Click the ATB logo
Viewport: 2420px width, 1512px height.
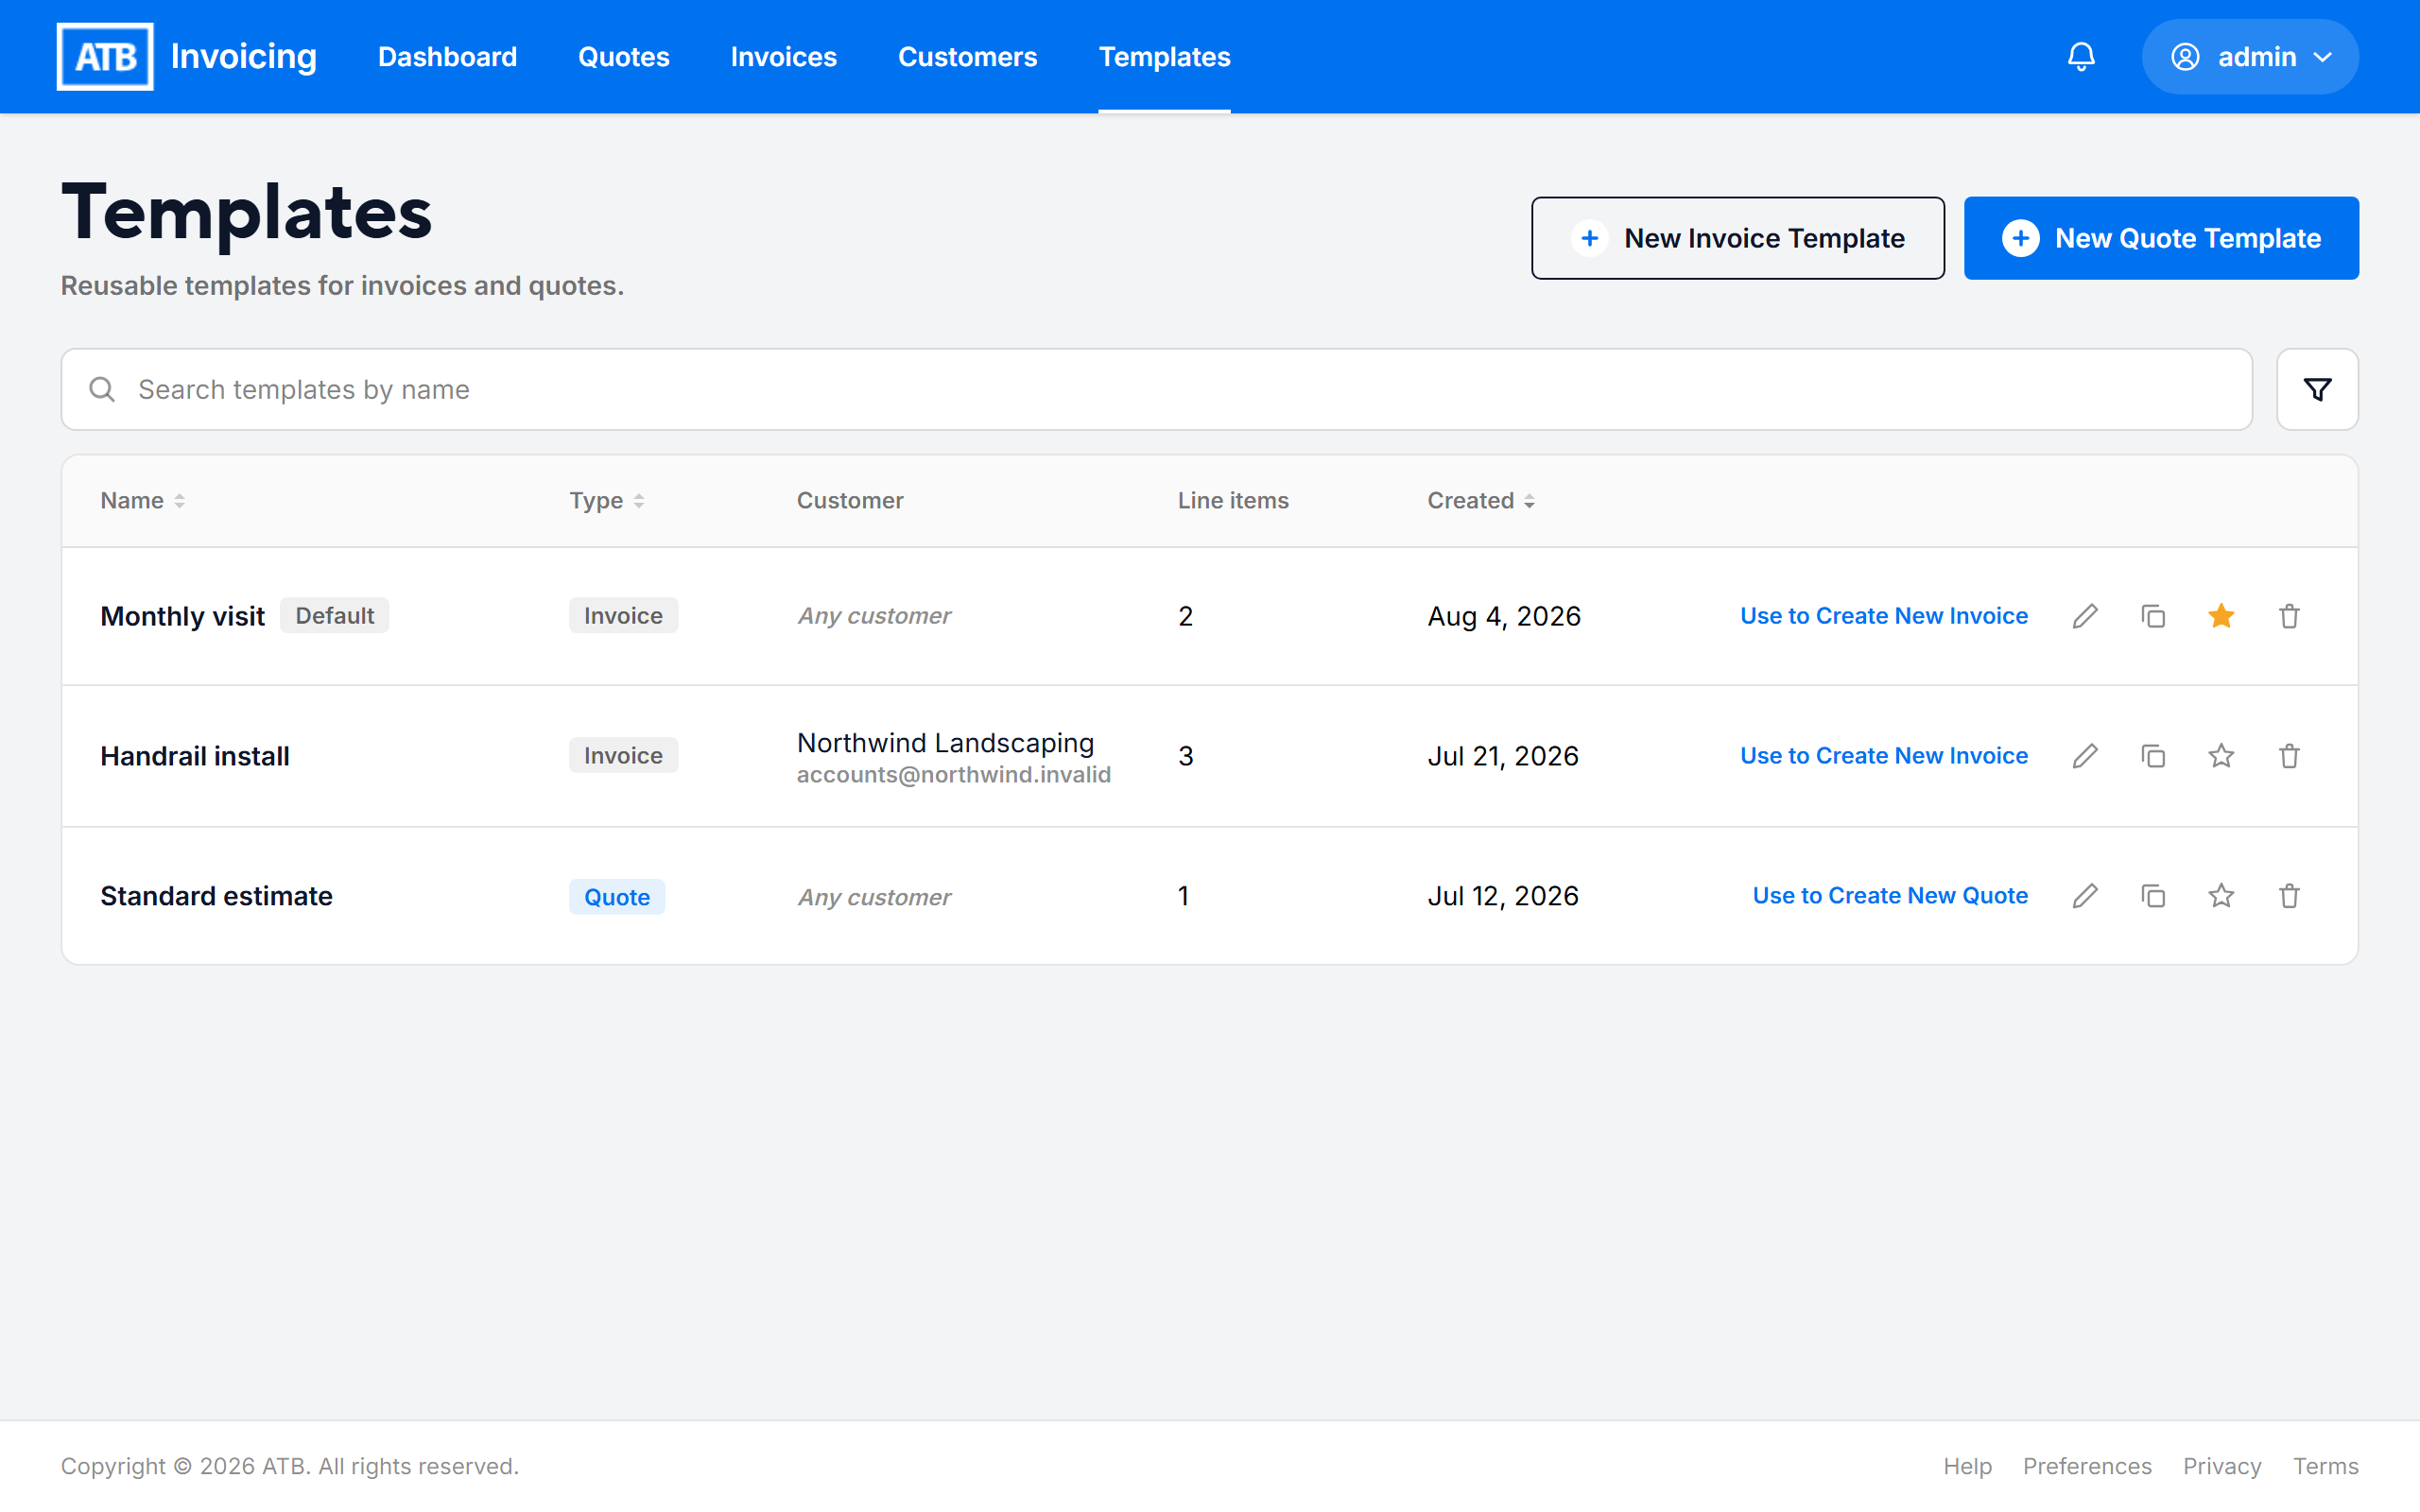[105, 57]
